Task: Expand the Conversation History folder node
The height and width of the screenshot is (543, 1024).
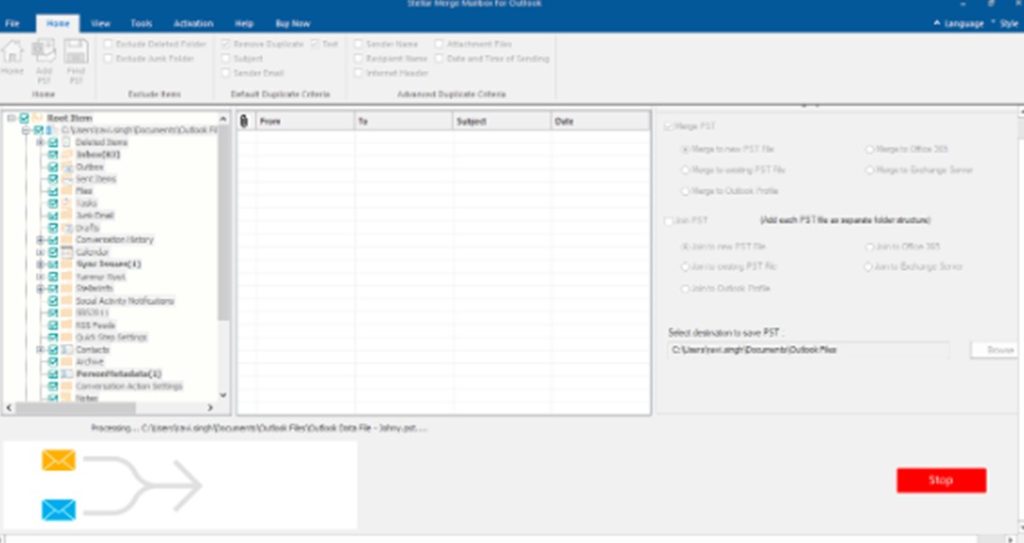Action: click(x=40, y=240)
